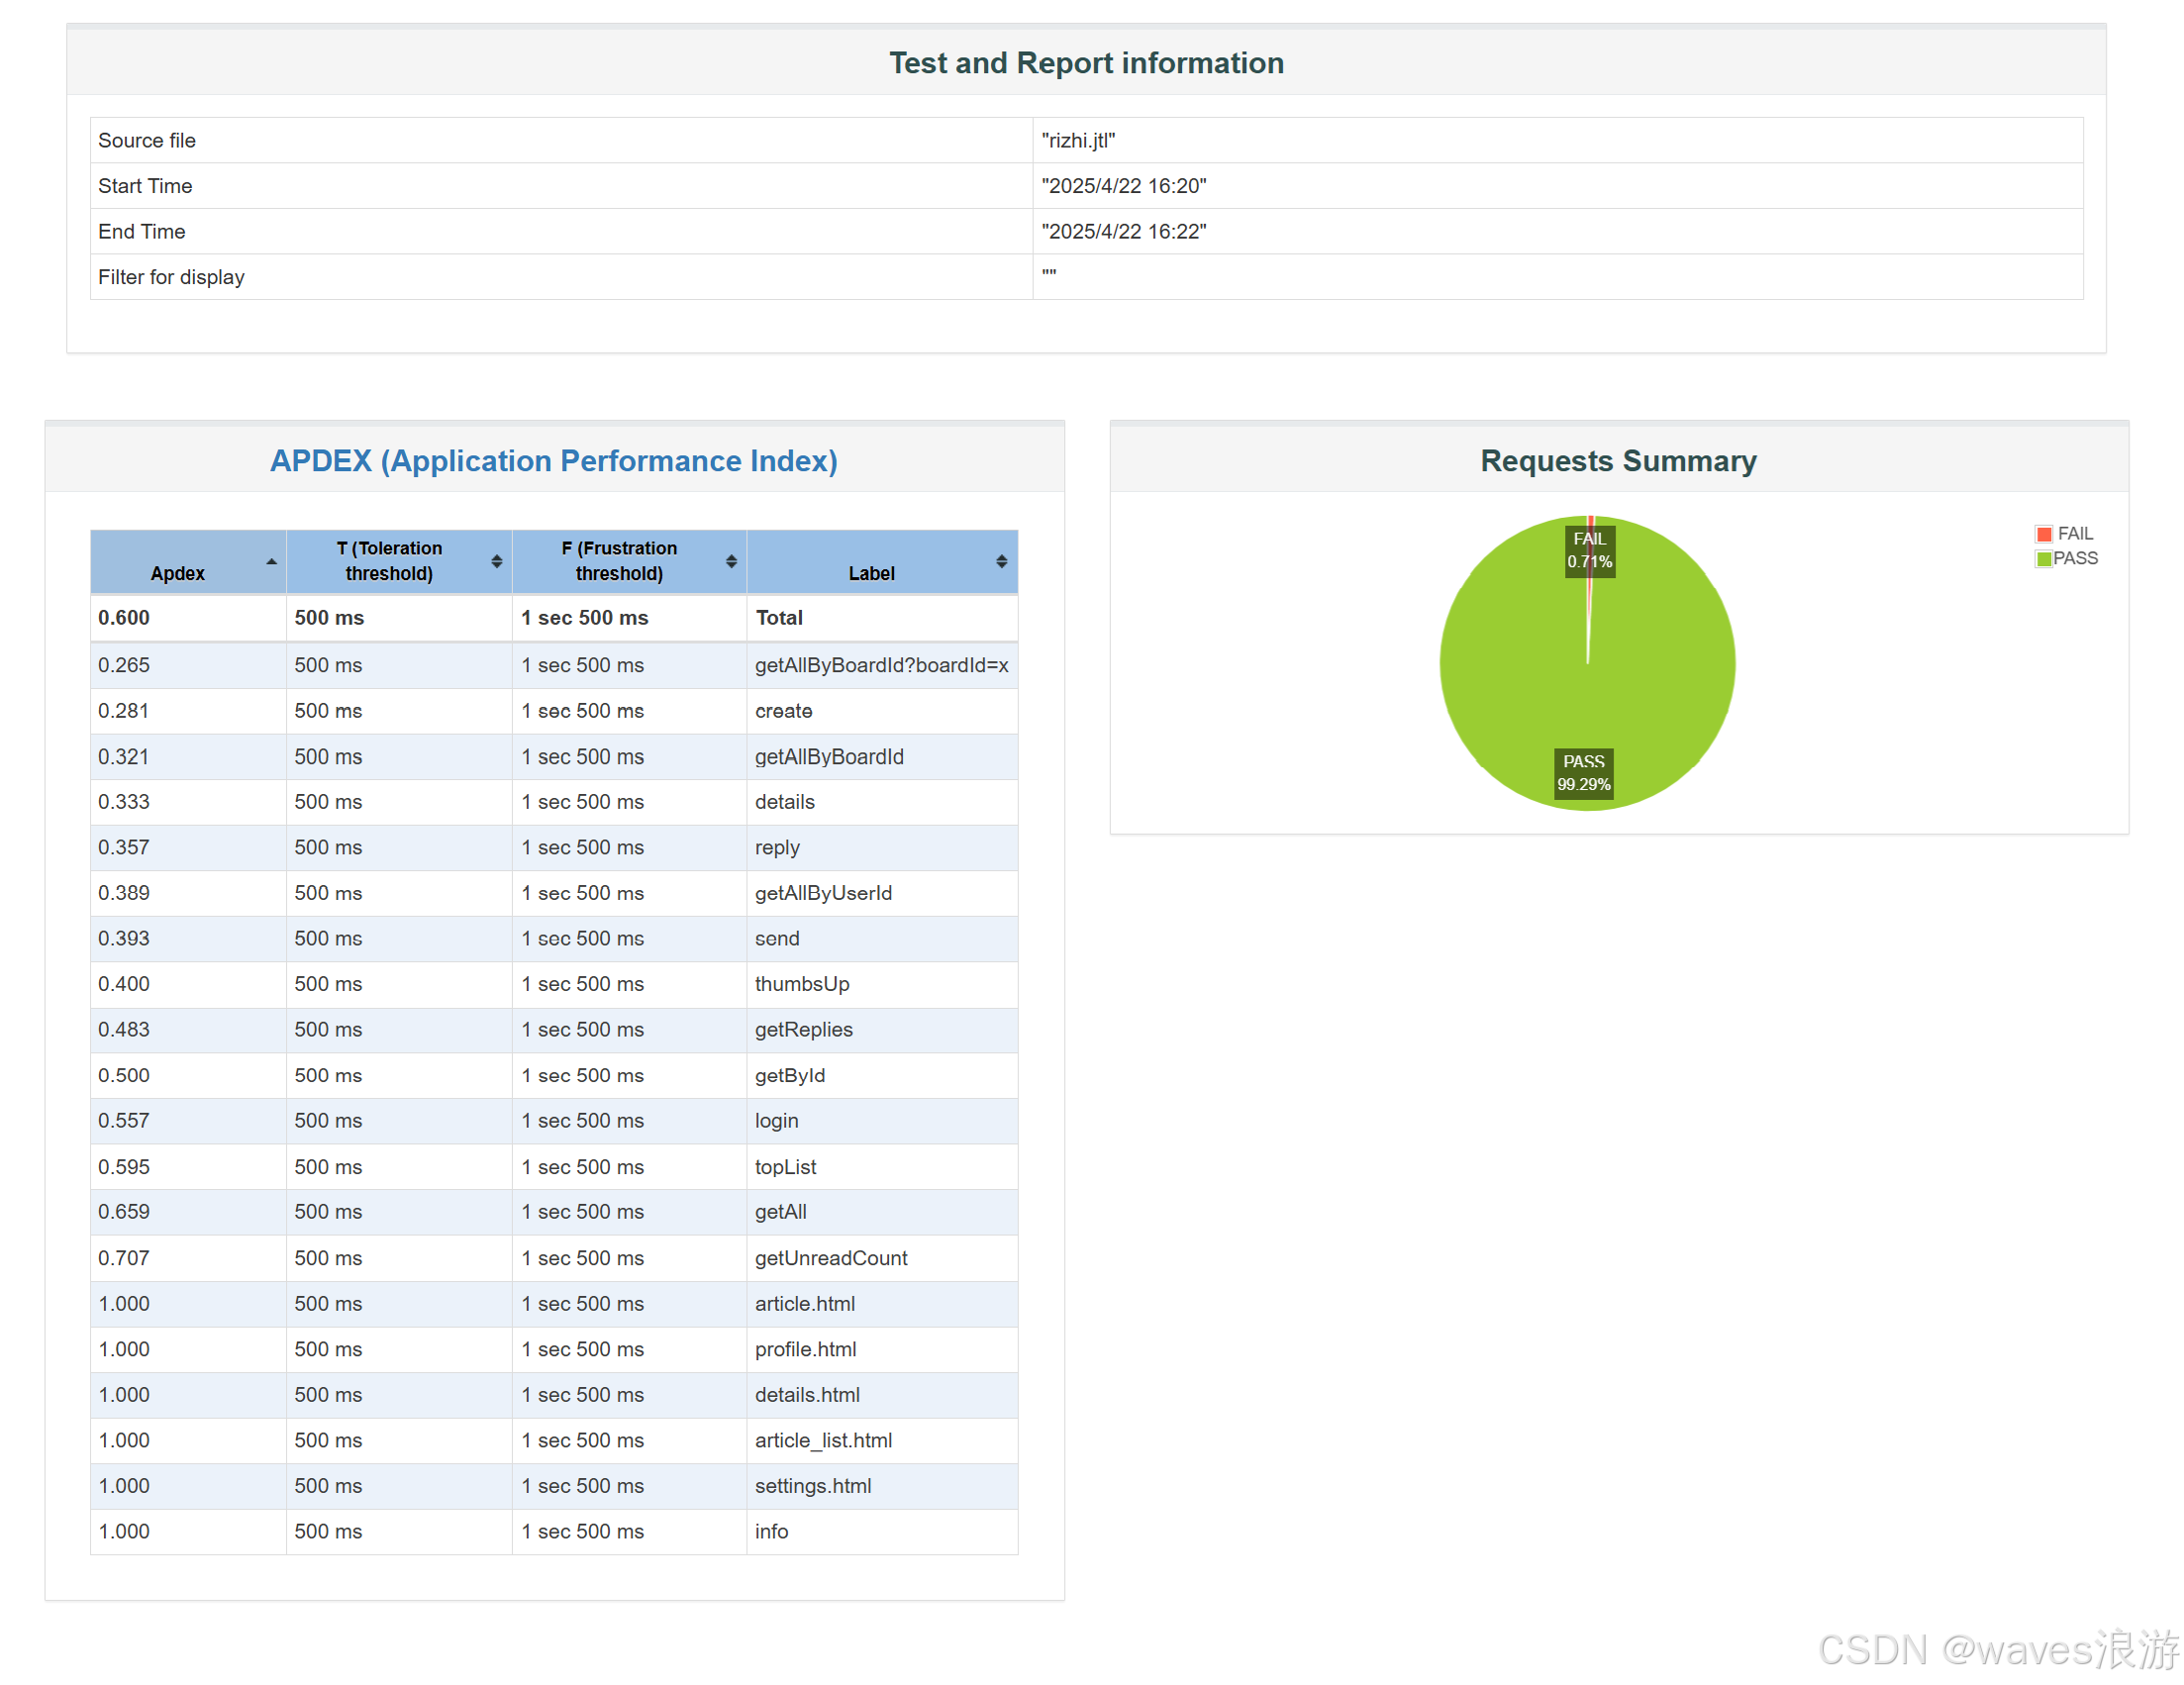Image resolution: width=2184 pixels, height=1685 pixels.
Task: Click the PASS 99.29% pie label
Action: pyautogui.click(x=1583, y=773)
